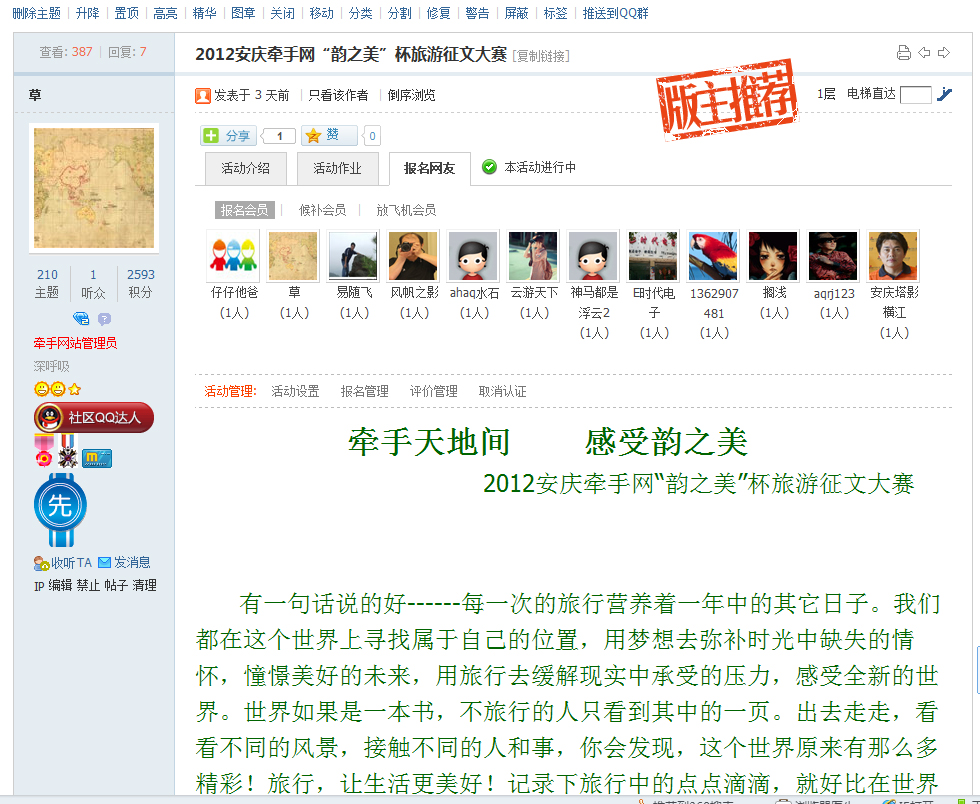
Task: Switch to the 活动作业 tab
Action: click(338, 168)
